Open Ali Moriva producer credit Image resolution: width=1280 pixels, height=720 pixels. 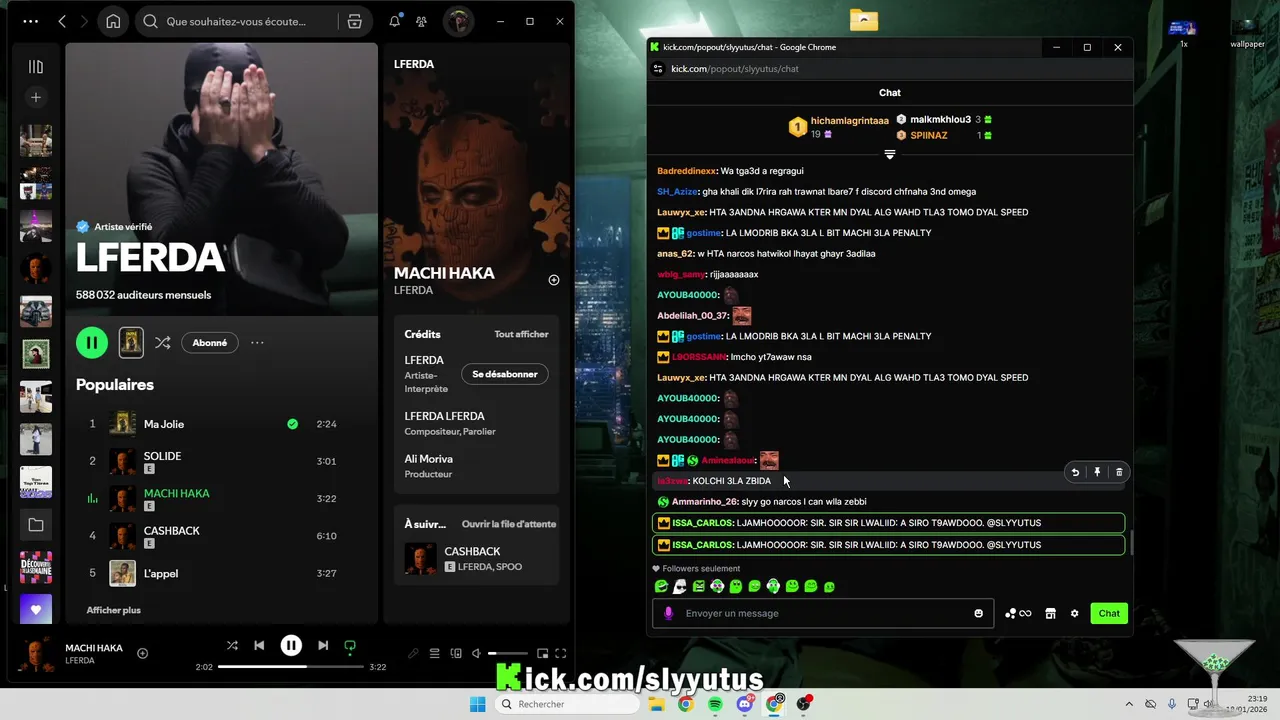tap(428, 459)
